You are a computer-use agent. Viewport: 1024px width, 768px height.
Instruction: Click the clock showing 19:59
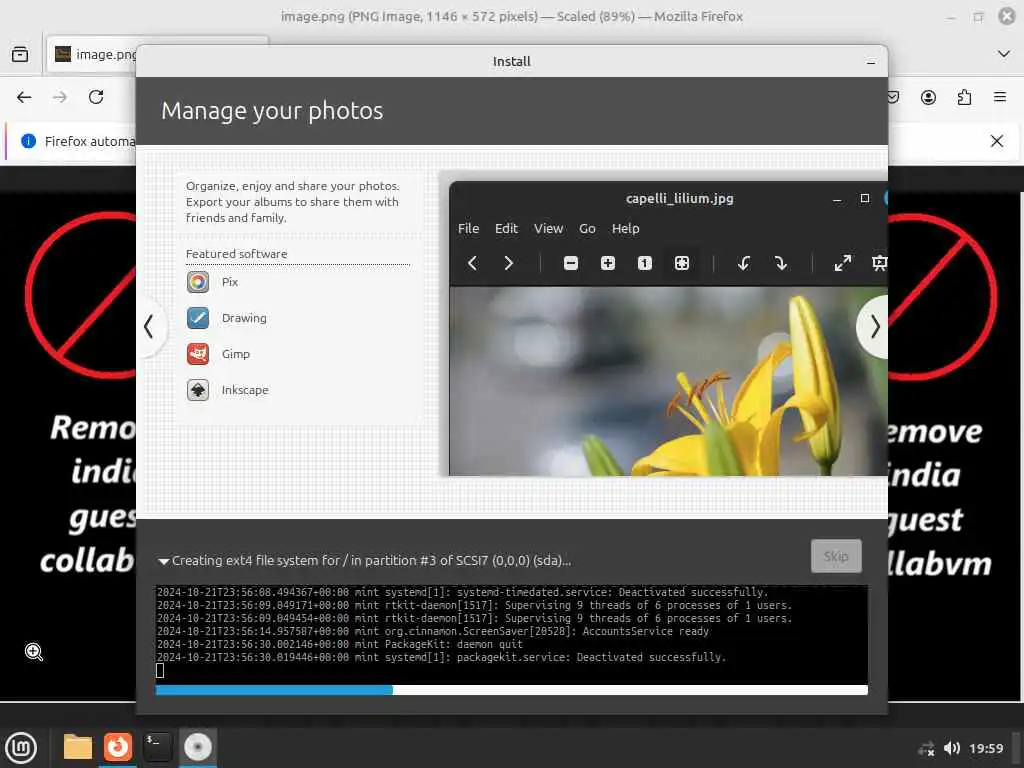[x=986, y=748]
